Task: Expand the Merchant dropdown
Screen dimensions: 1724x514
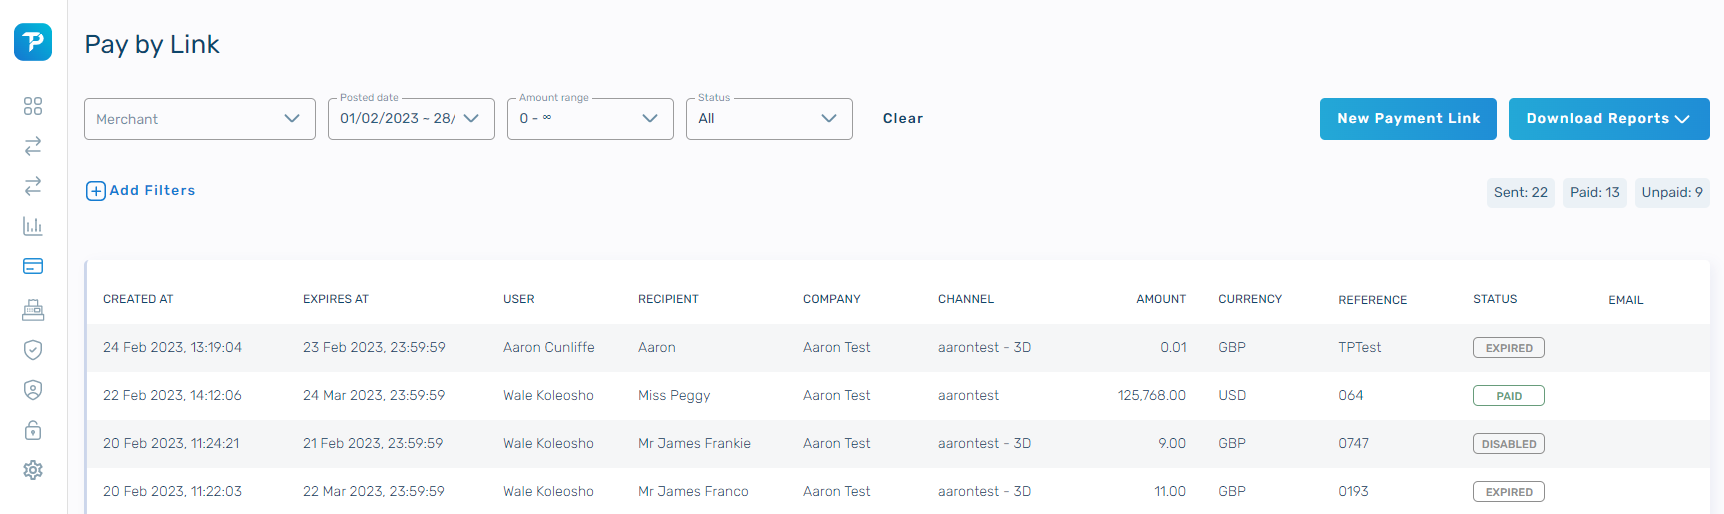Action: click(200, 119)
